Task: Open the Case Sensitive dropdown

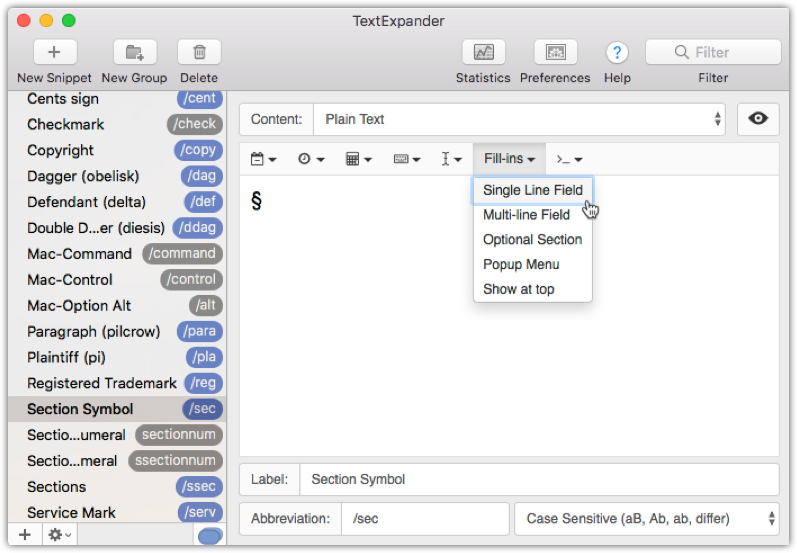Action: pos(647,518)
